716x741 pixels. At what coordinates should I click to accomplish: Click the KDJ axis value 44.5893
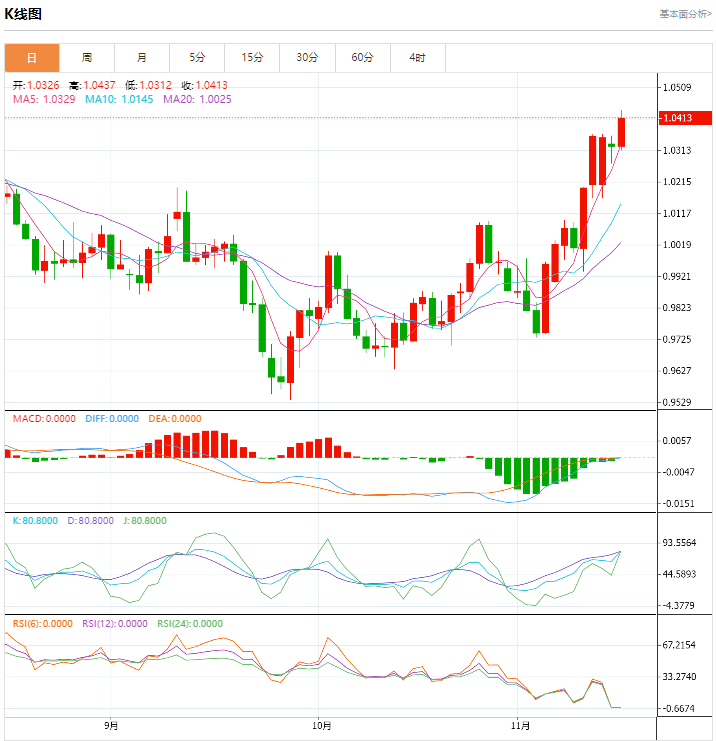(x=679, y=574)
